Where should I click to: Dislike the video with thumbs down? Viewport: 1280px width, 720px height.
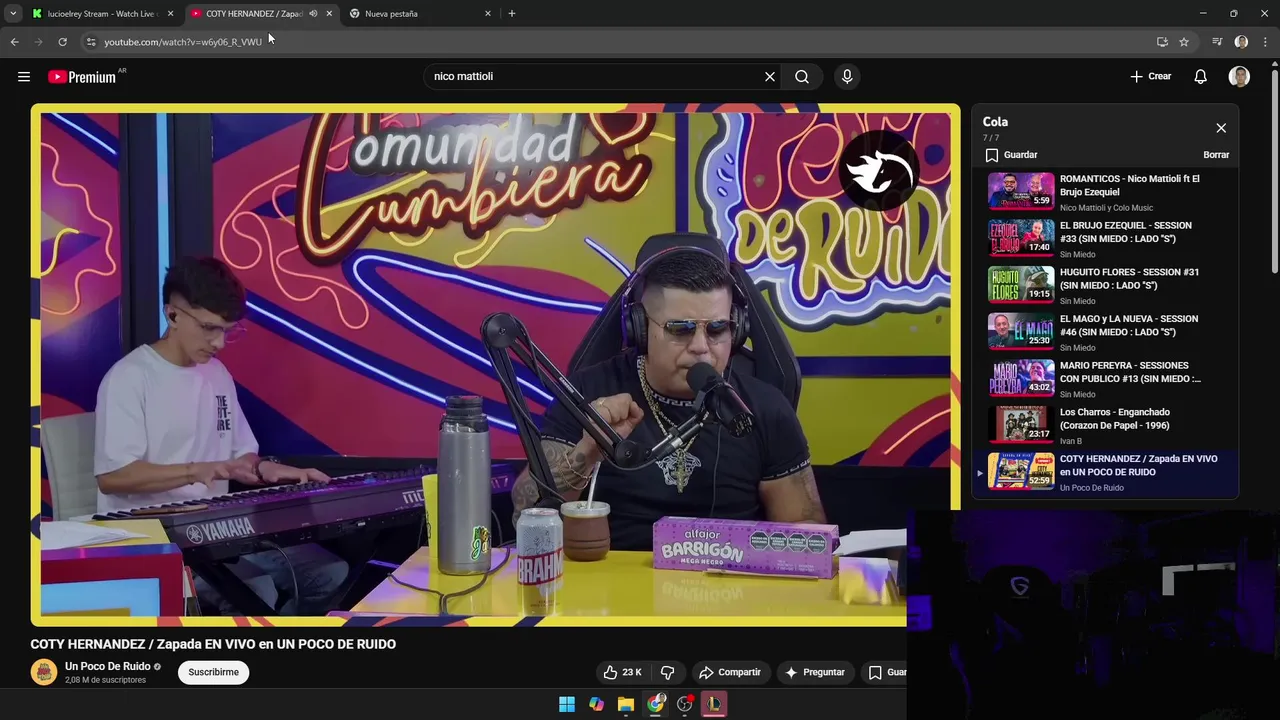click(667, 672)
